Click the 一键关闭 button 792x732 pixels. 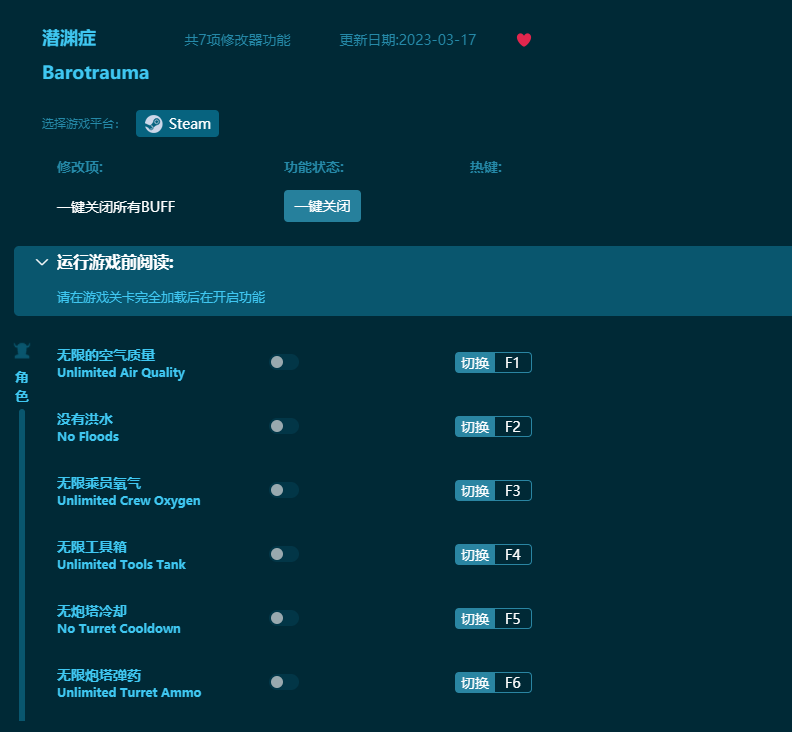tap(322, 206)
